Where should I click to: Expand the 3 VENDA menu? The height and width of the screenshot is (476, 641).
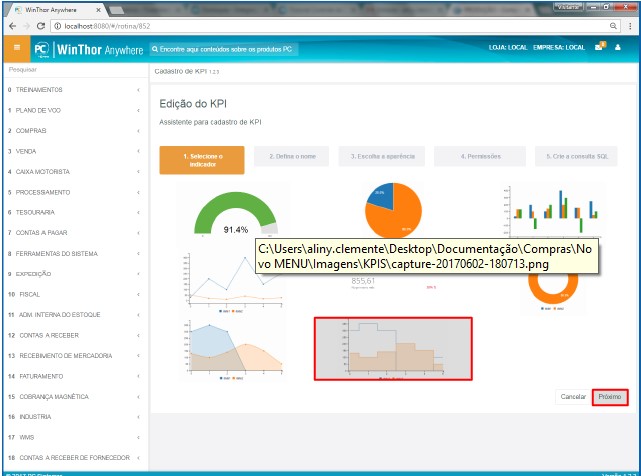point(75,151)
